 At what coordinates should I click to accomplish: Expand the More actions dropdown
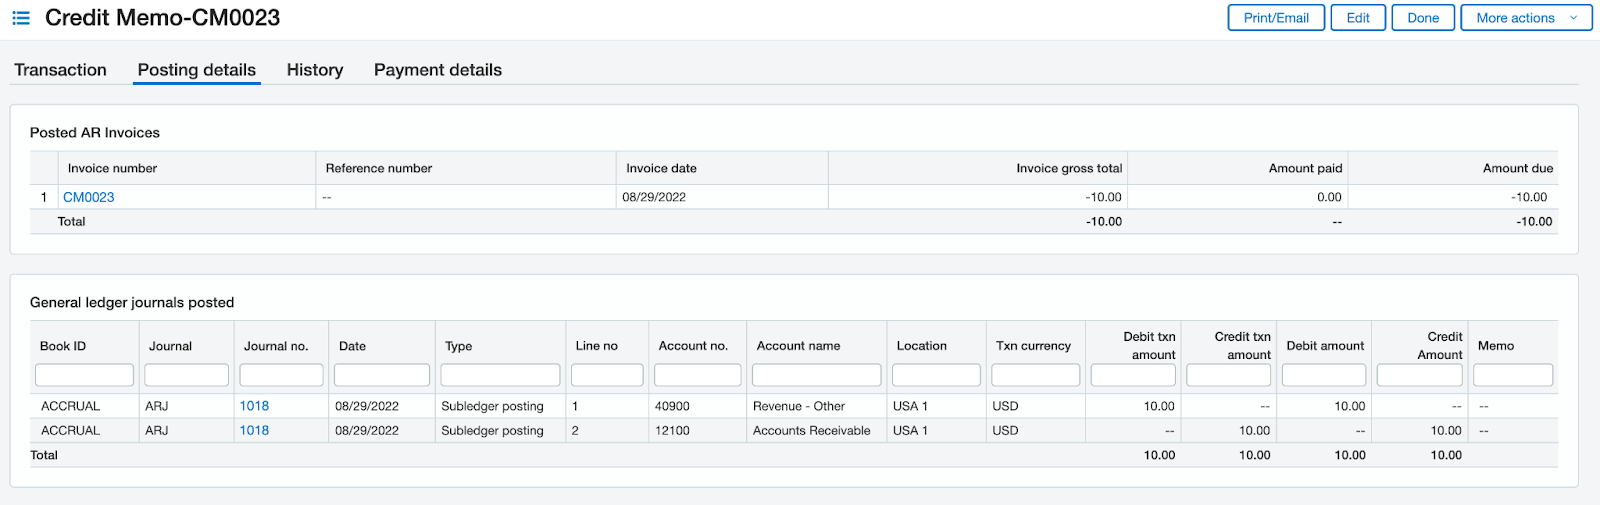[x=1526, y=18]
